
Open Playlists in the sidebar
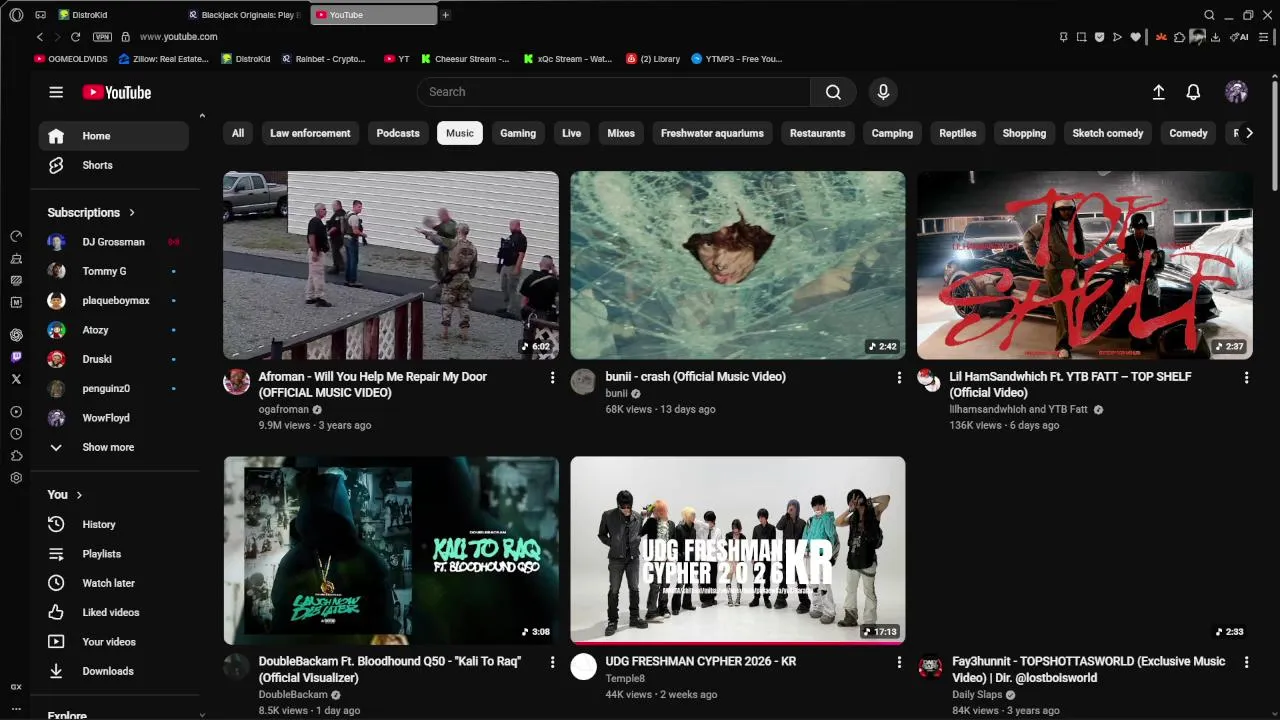pyautogui.click(x=113, y=554)
